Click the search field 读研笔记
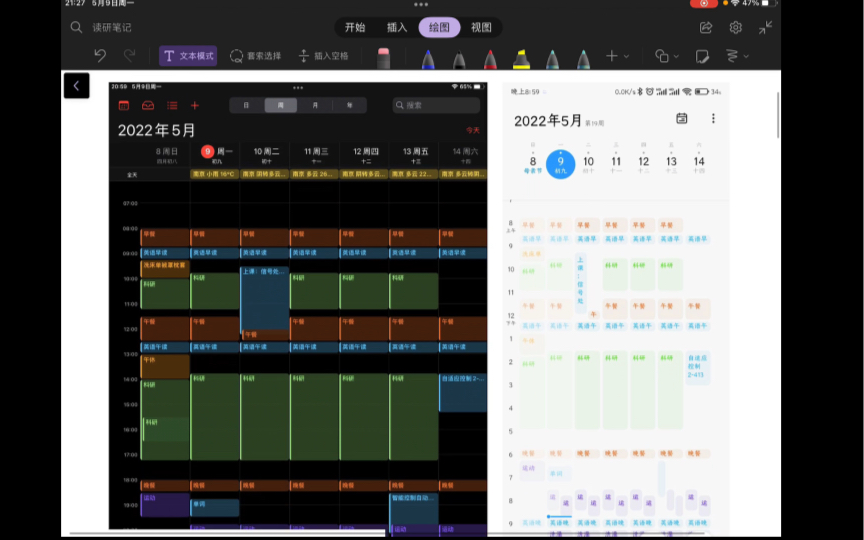This screenshot has width=864, height=540. [112, 27]
